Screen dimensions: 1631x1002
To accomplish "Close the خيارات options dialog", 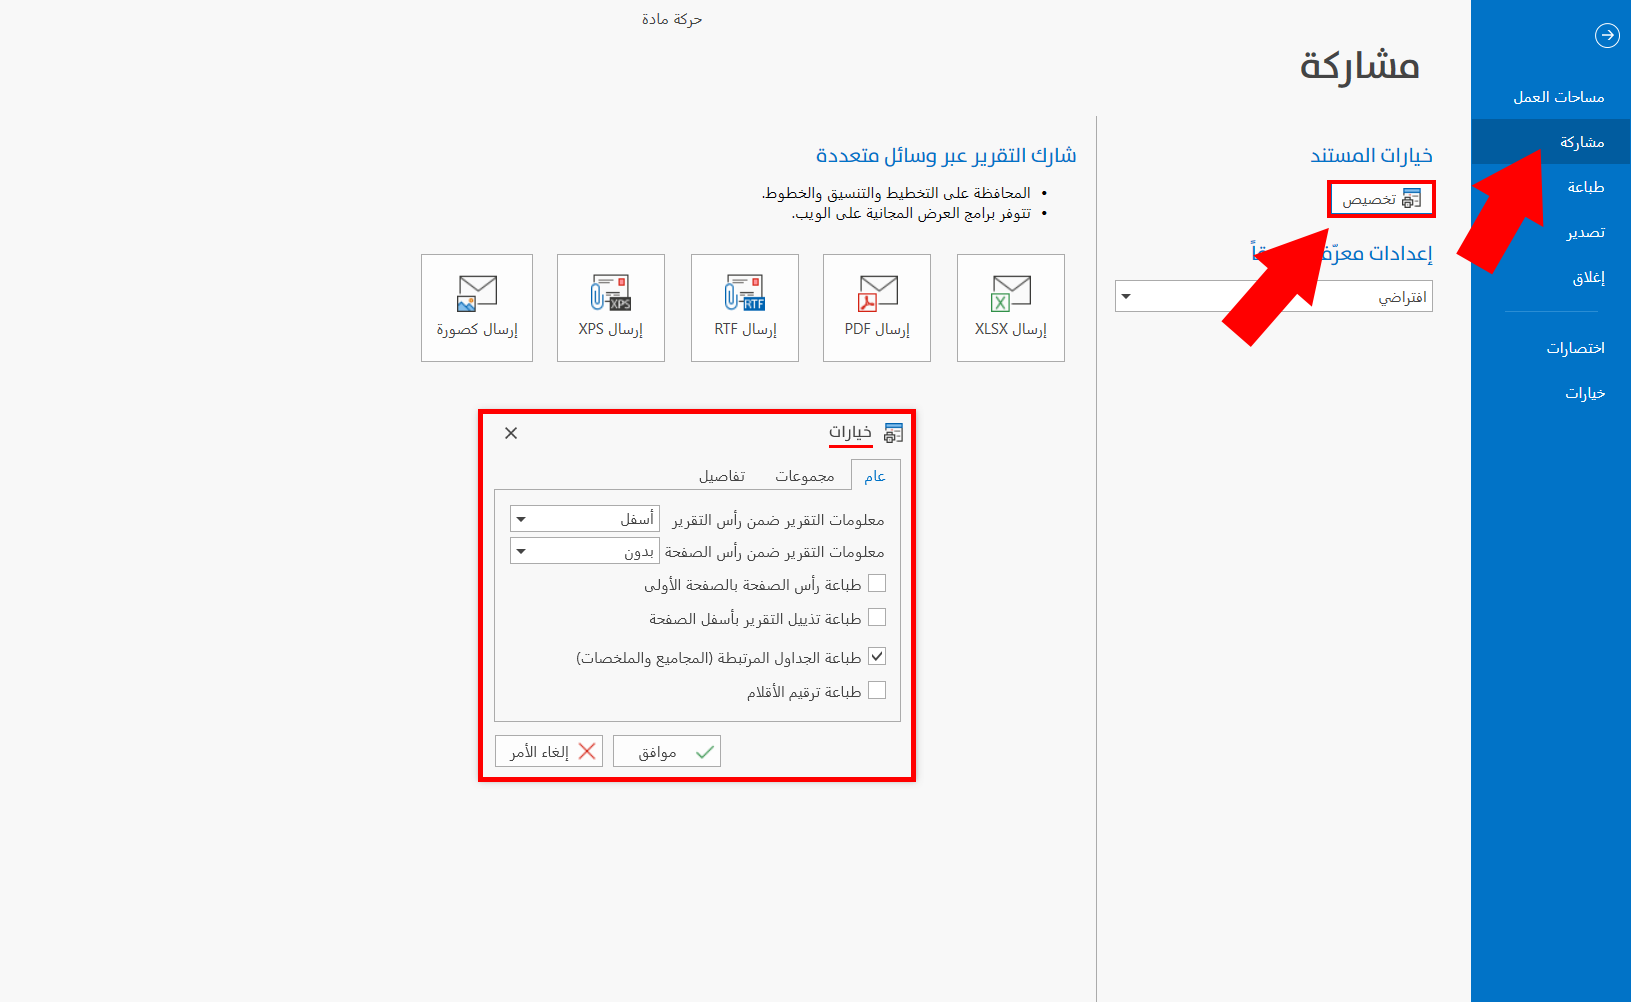I will coord(511,433).
